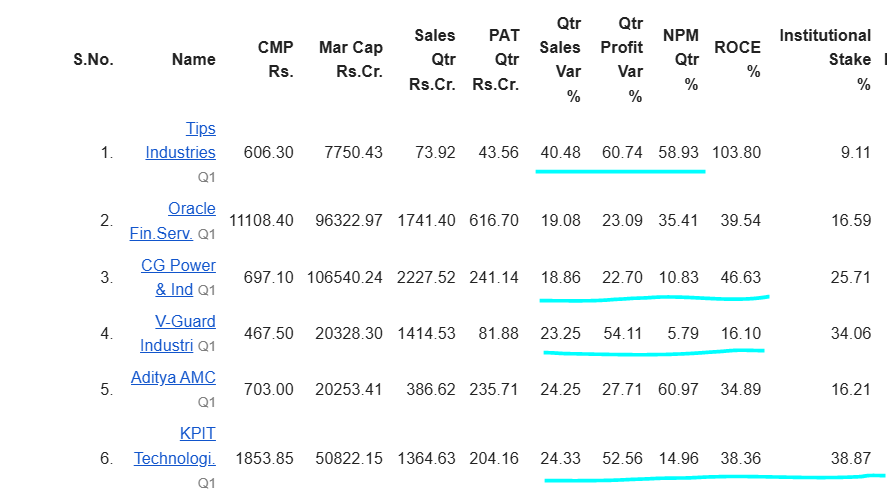The width and height of the screenshot is (887, 502).
Task: Select Oracle Fin.Serv. ROCE value 39.54
Action: [x=740, y=221]
